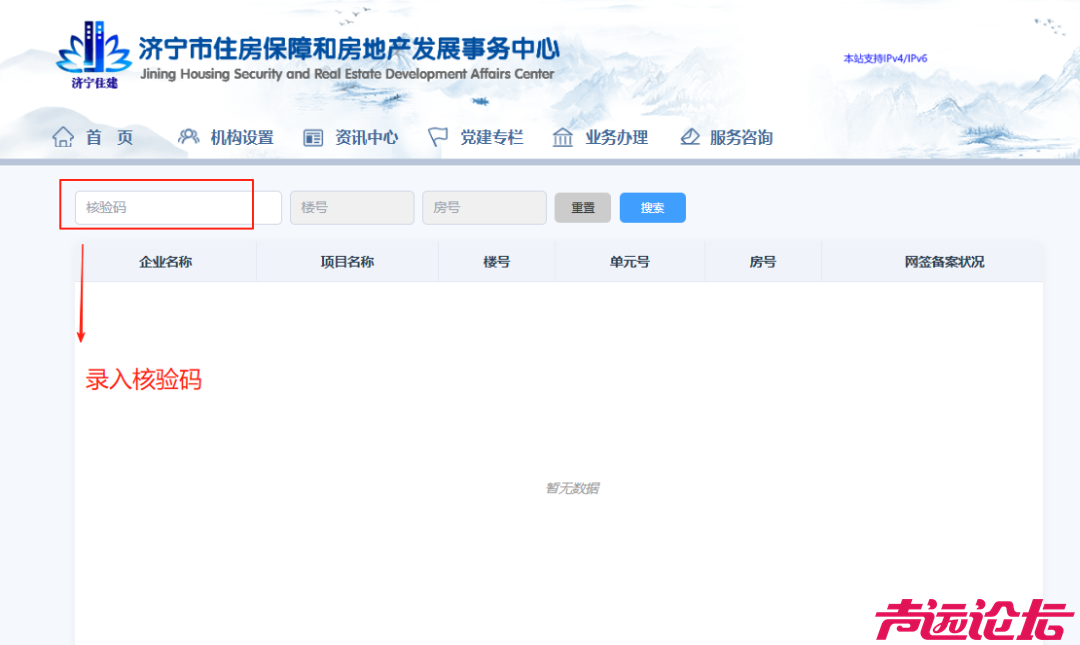
Task: Open the 机构设置 menu item
Action: (240, 137)
